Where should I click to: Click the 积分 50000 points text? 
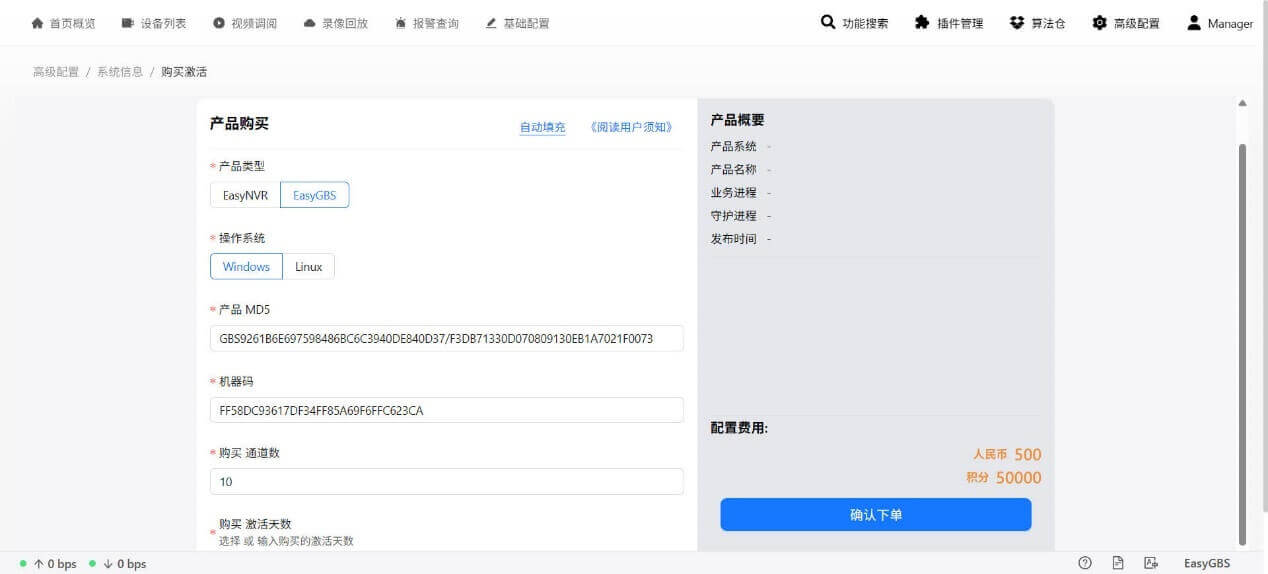coord(1004,478)
